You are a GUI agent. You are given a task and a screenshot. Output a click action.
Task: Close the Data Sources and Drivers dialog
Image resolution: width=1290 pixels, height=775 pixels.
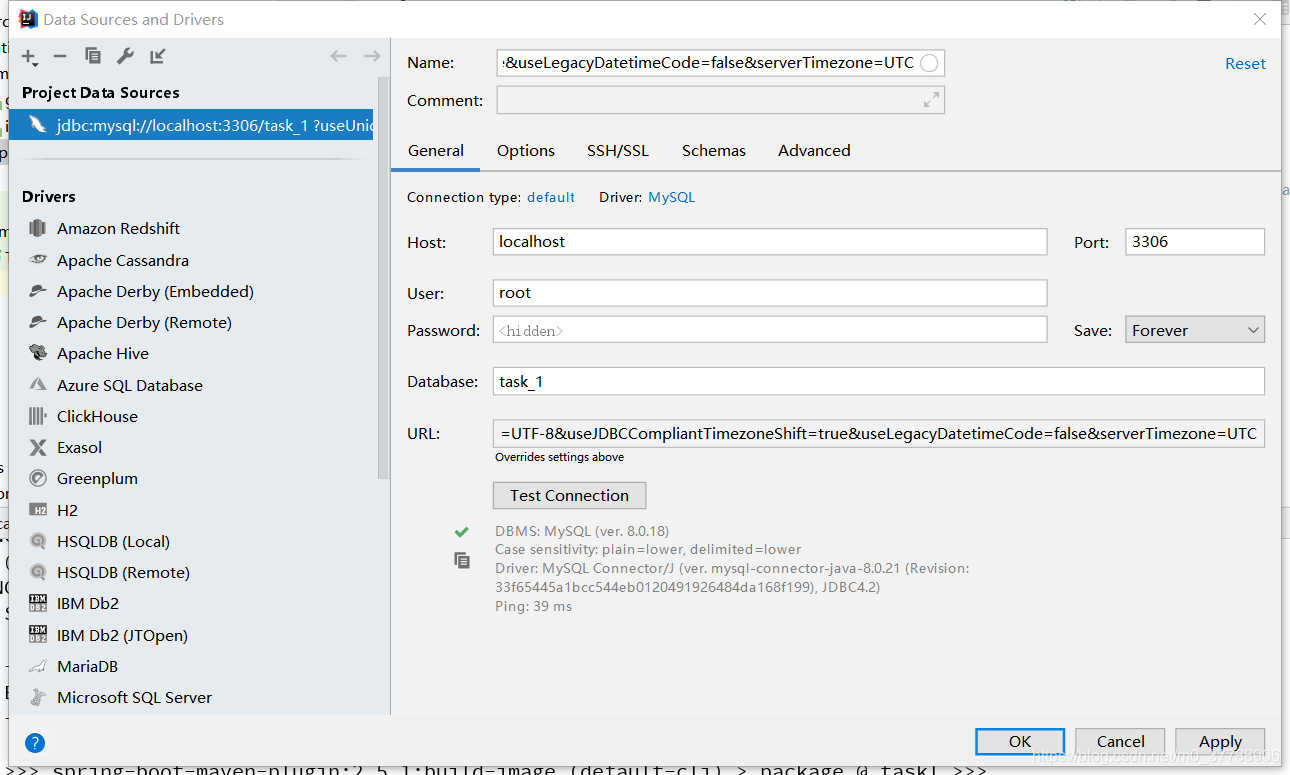click(x=1259, y=19)
